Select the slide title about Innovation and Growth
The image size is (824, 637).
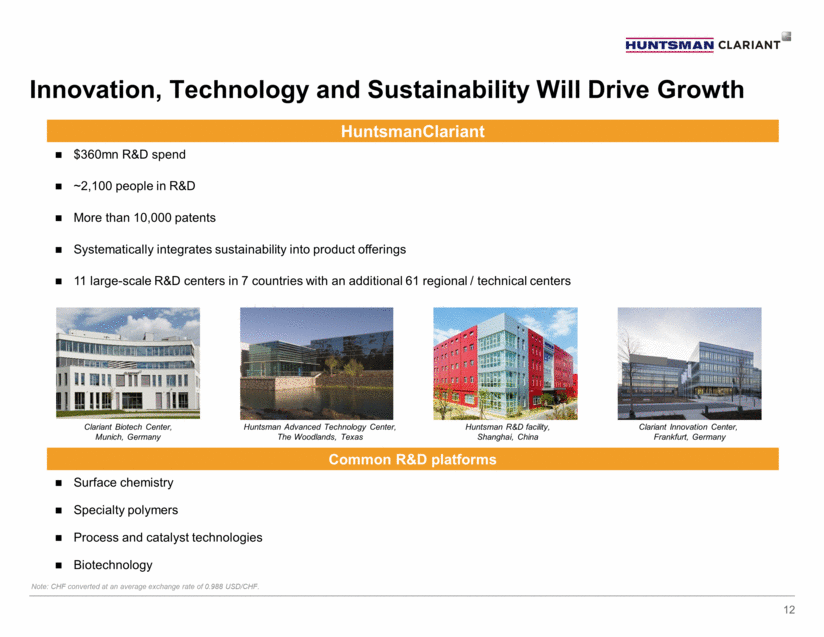click(387, 89)
